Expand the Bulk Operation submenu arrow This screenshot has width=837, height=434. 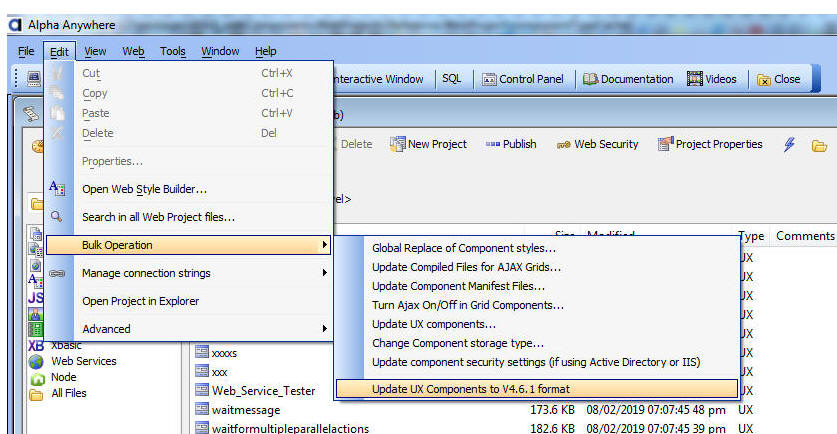pos(324,244)
